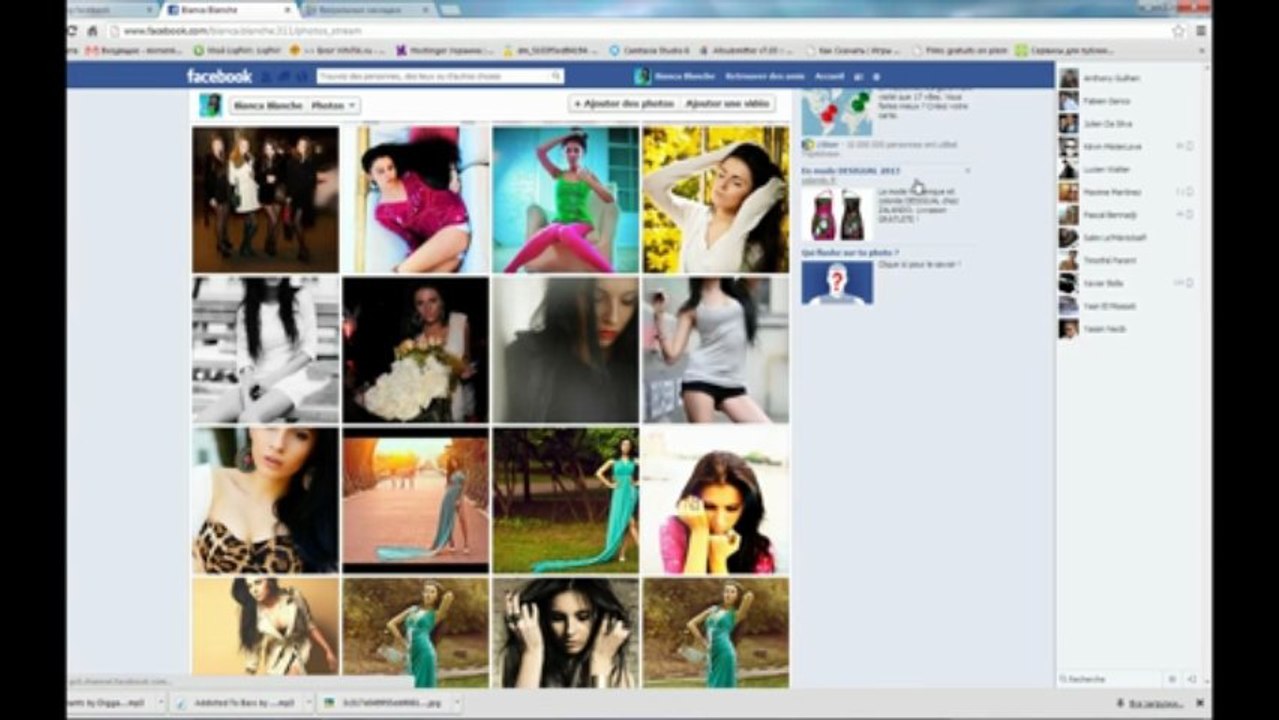
Task: Open photo of four women walking
Action: (x=265, y=199)
